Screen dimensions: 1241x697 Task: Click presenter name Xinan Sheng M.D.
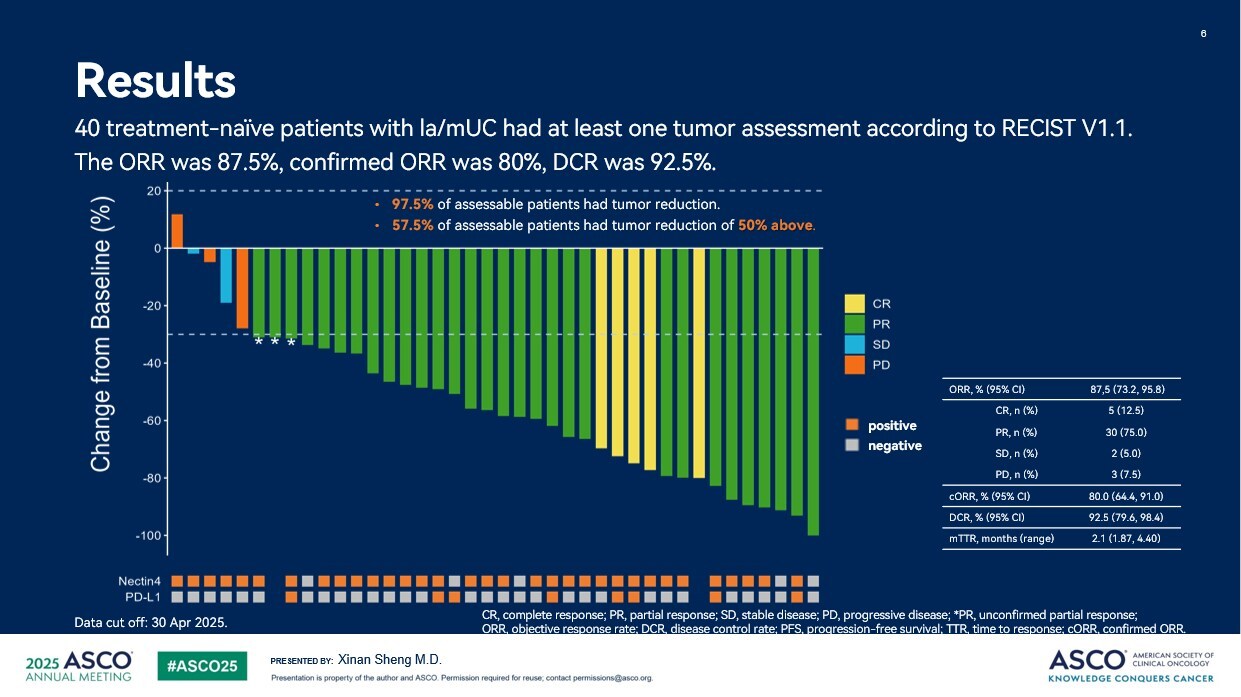tap(390, 660)
